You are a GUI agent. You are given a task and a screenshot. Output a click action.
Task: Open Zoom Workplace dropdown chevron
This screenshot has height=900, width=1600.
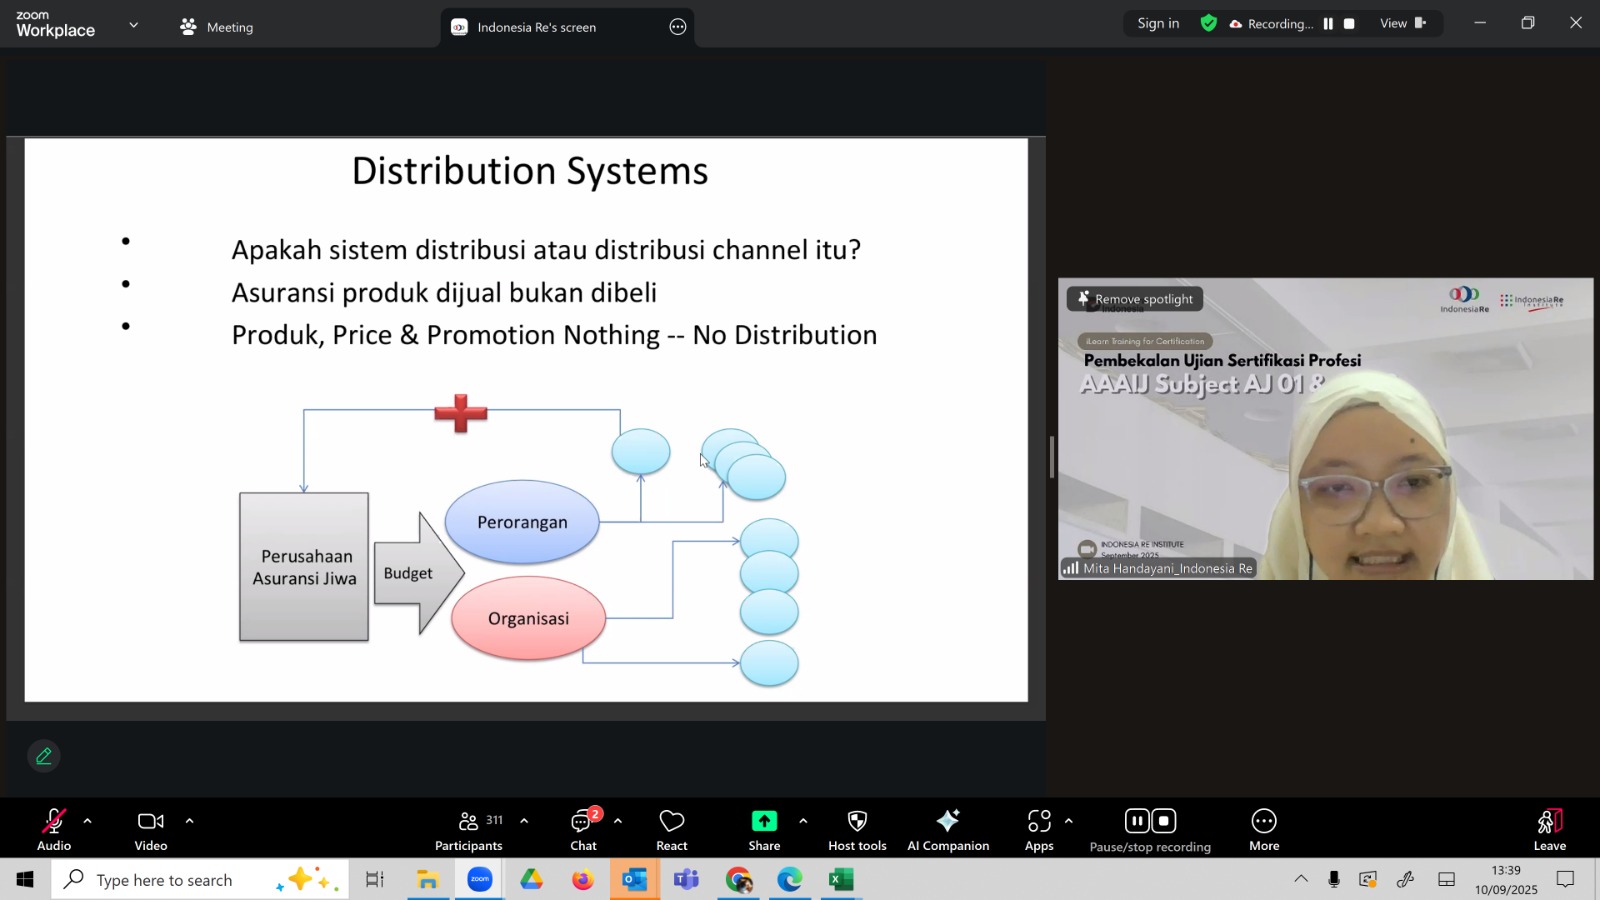click(134, 25)
